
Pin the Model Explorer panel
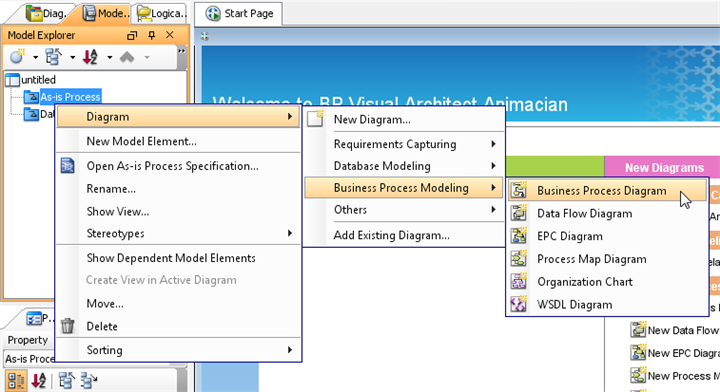click(152, 35)
